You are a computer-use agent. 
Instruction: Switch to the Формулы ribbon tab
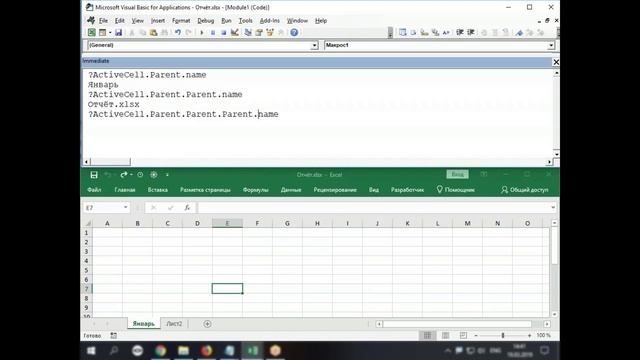tap(256, 190)
